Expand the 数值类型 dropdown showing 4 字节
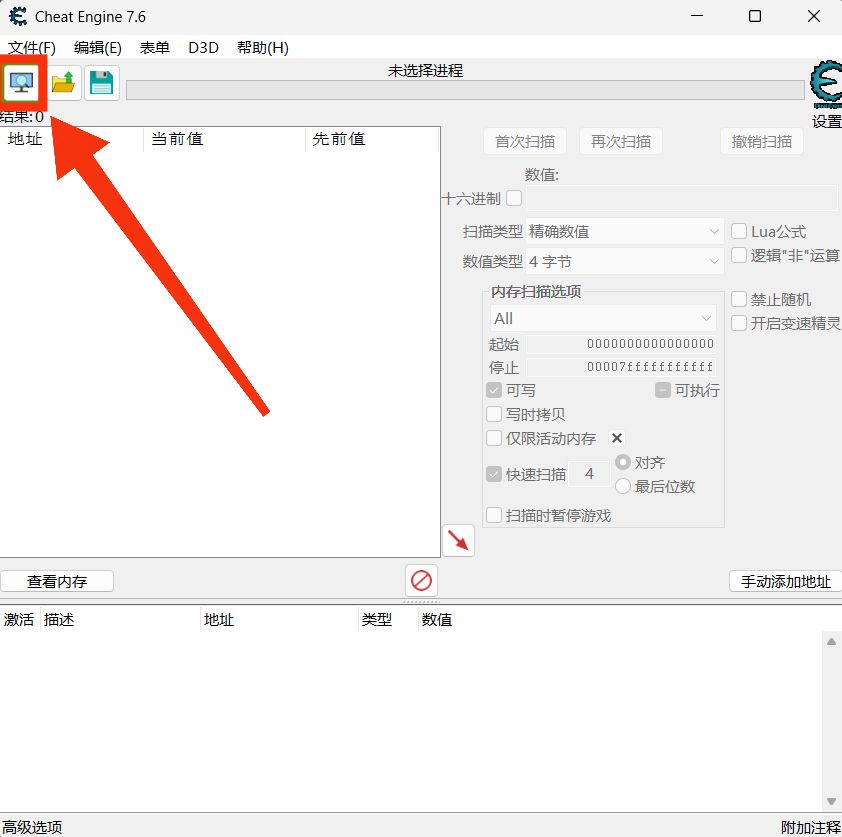The height and width of the screenshot is (837, 842). 625,261
